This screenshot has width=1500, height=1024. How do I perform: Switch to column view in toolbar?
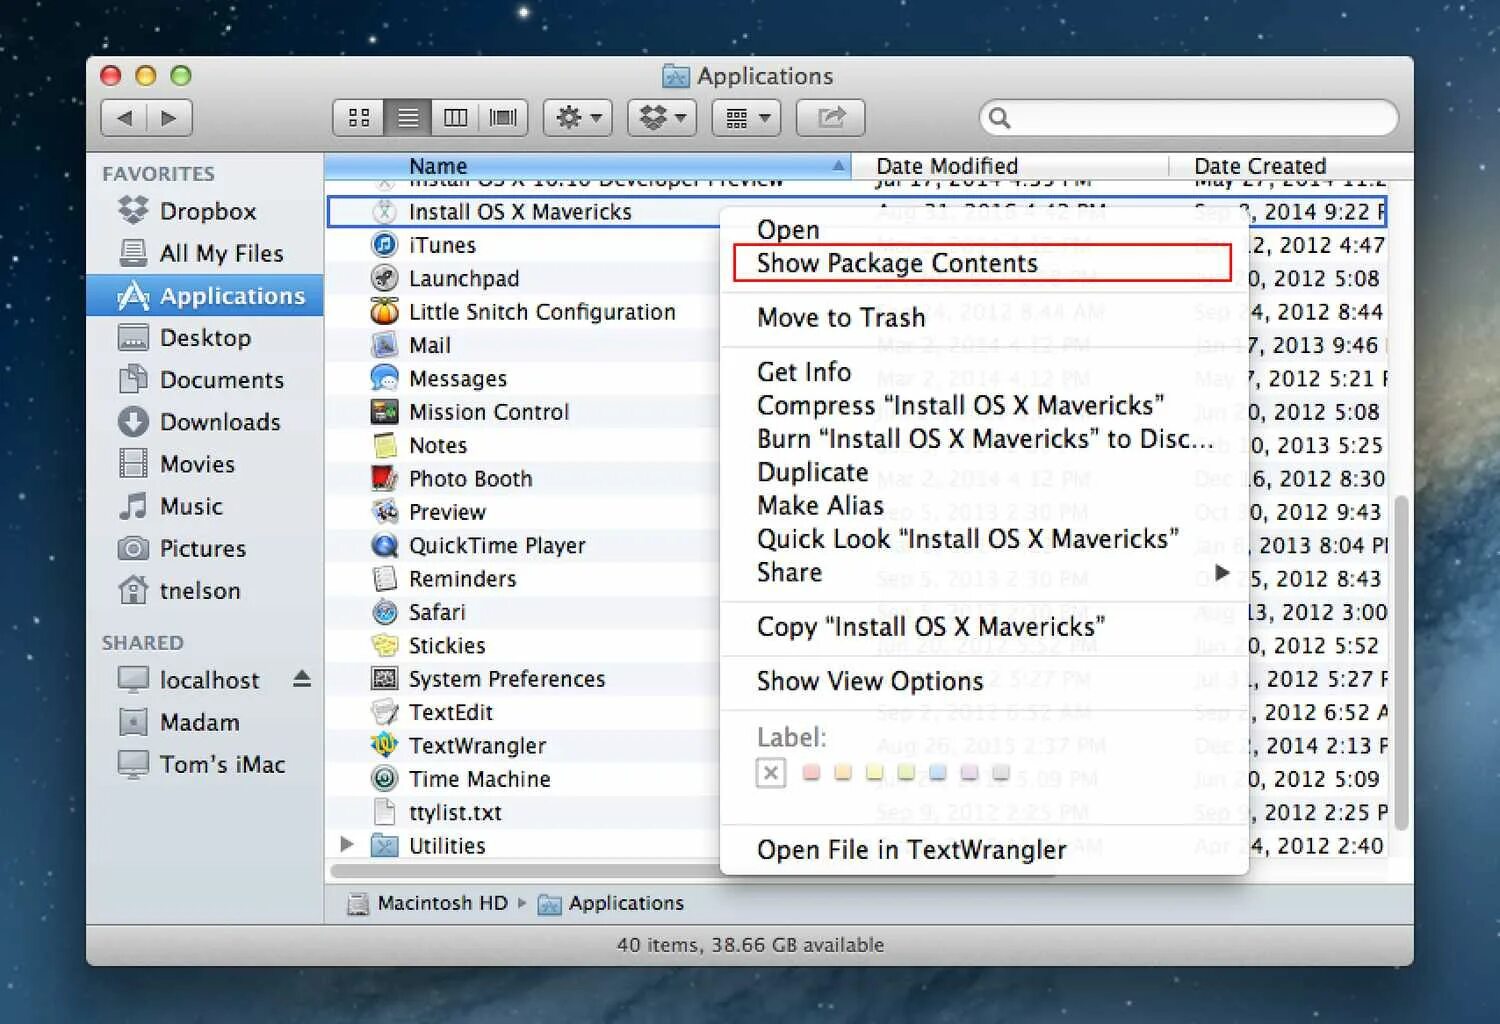coord(455,118)
